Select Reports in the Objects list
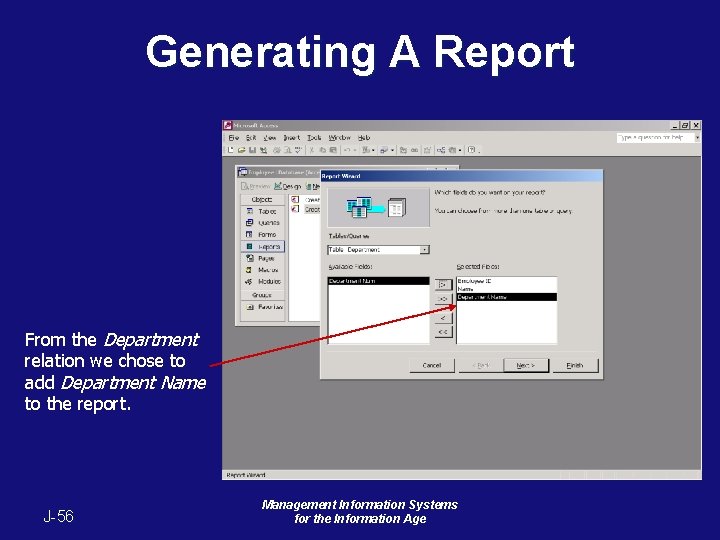 [263, 247]
